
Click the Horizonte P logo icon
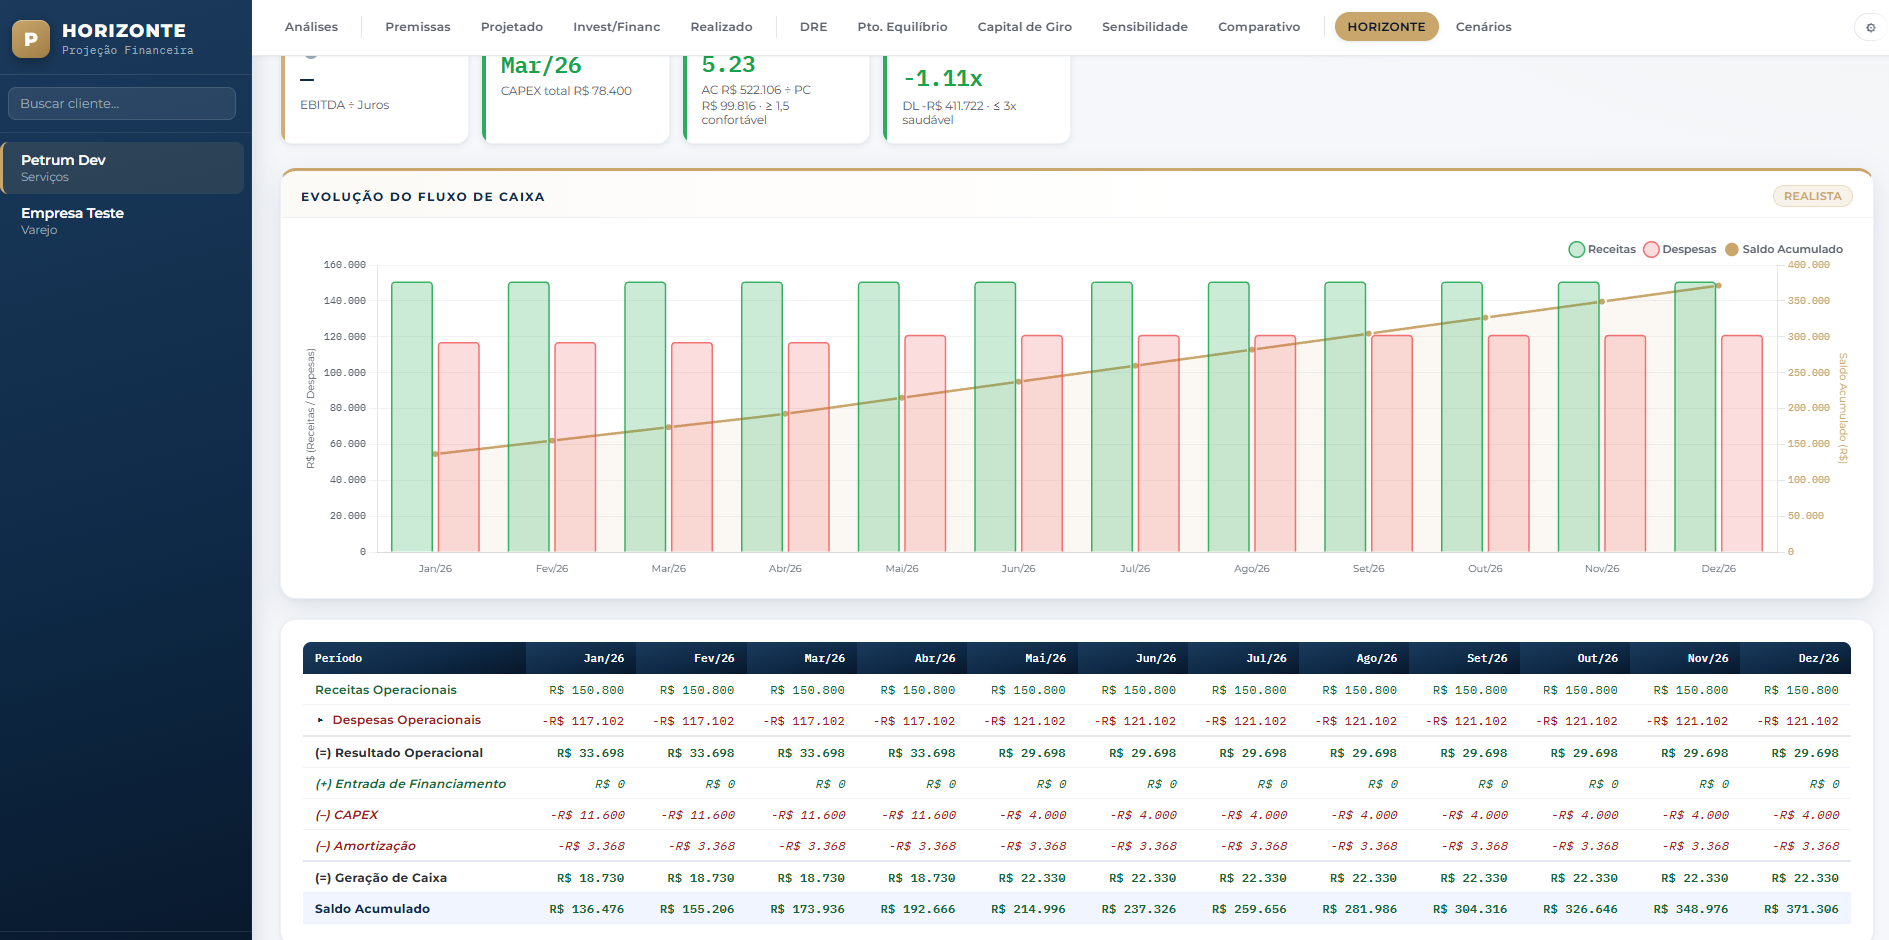tap(31, 39)
